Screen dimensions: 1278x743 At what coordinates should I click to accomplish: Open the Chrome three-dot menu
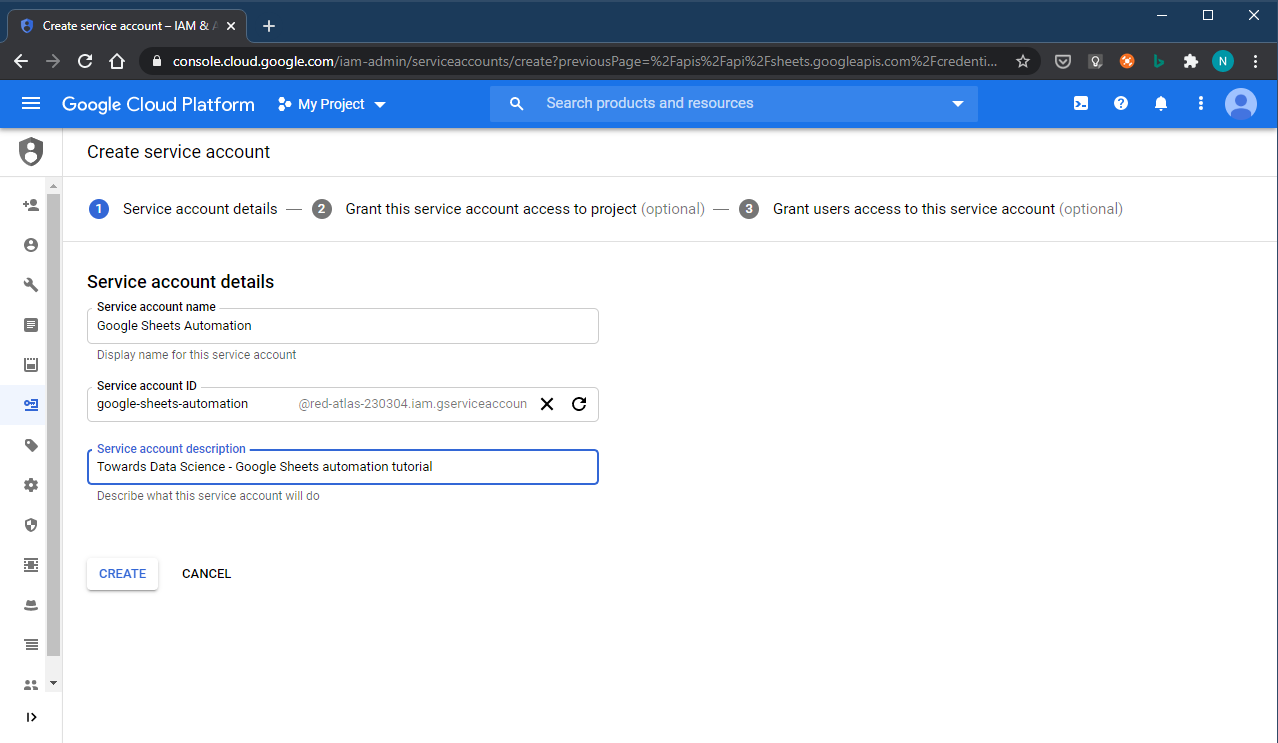tap(1255, 61)
